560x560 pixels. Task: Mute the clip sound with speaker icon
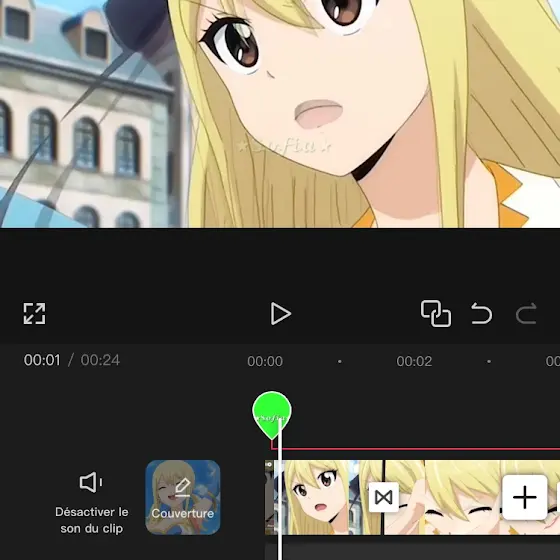[x=91, y=482]
